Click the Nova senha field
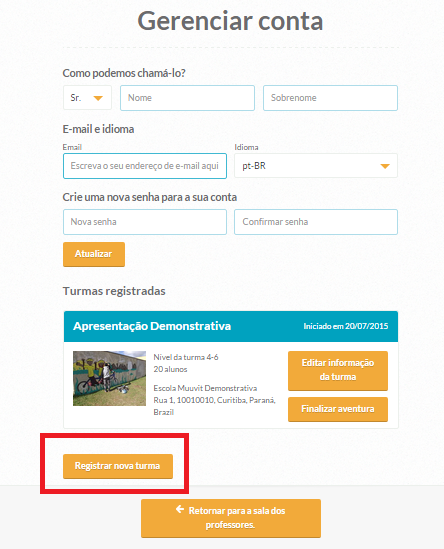Viewport: 444px width, 549px height. (x=145, y=222)
